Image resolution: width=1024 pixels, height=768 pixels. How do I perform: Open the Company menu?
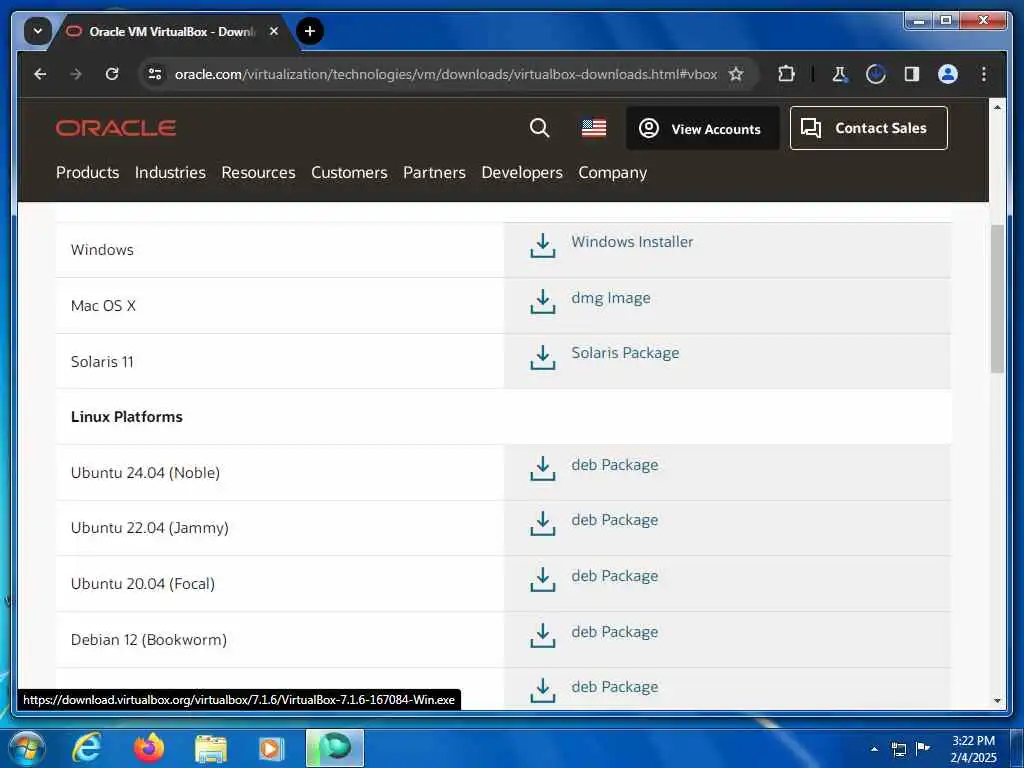point(613,172)
